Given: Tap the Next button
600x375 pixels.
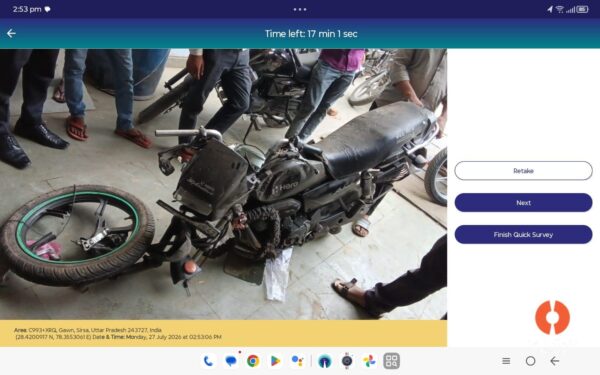Looking at the screenshot, I should tap(523, 203).
